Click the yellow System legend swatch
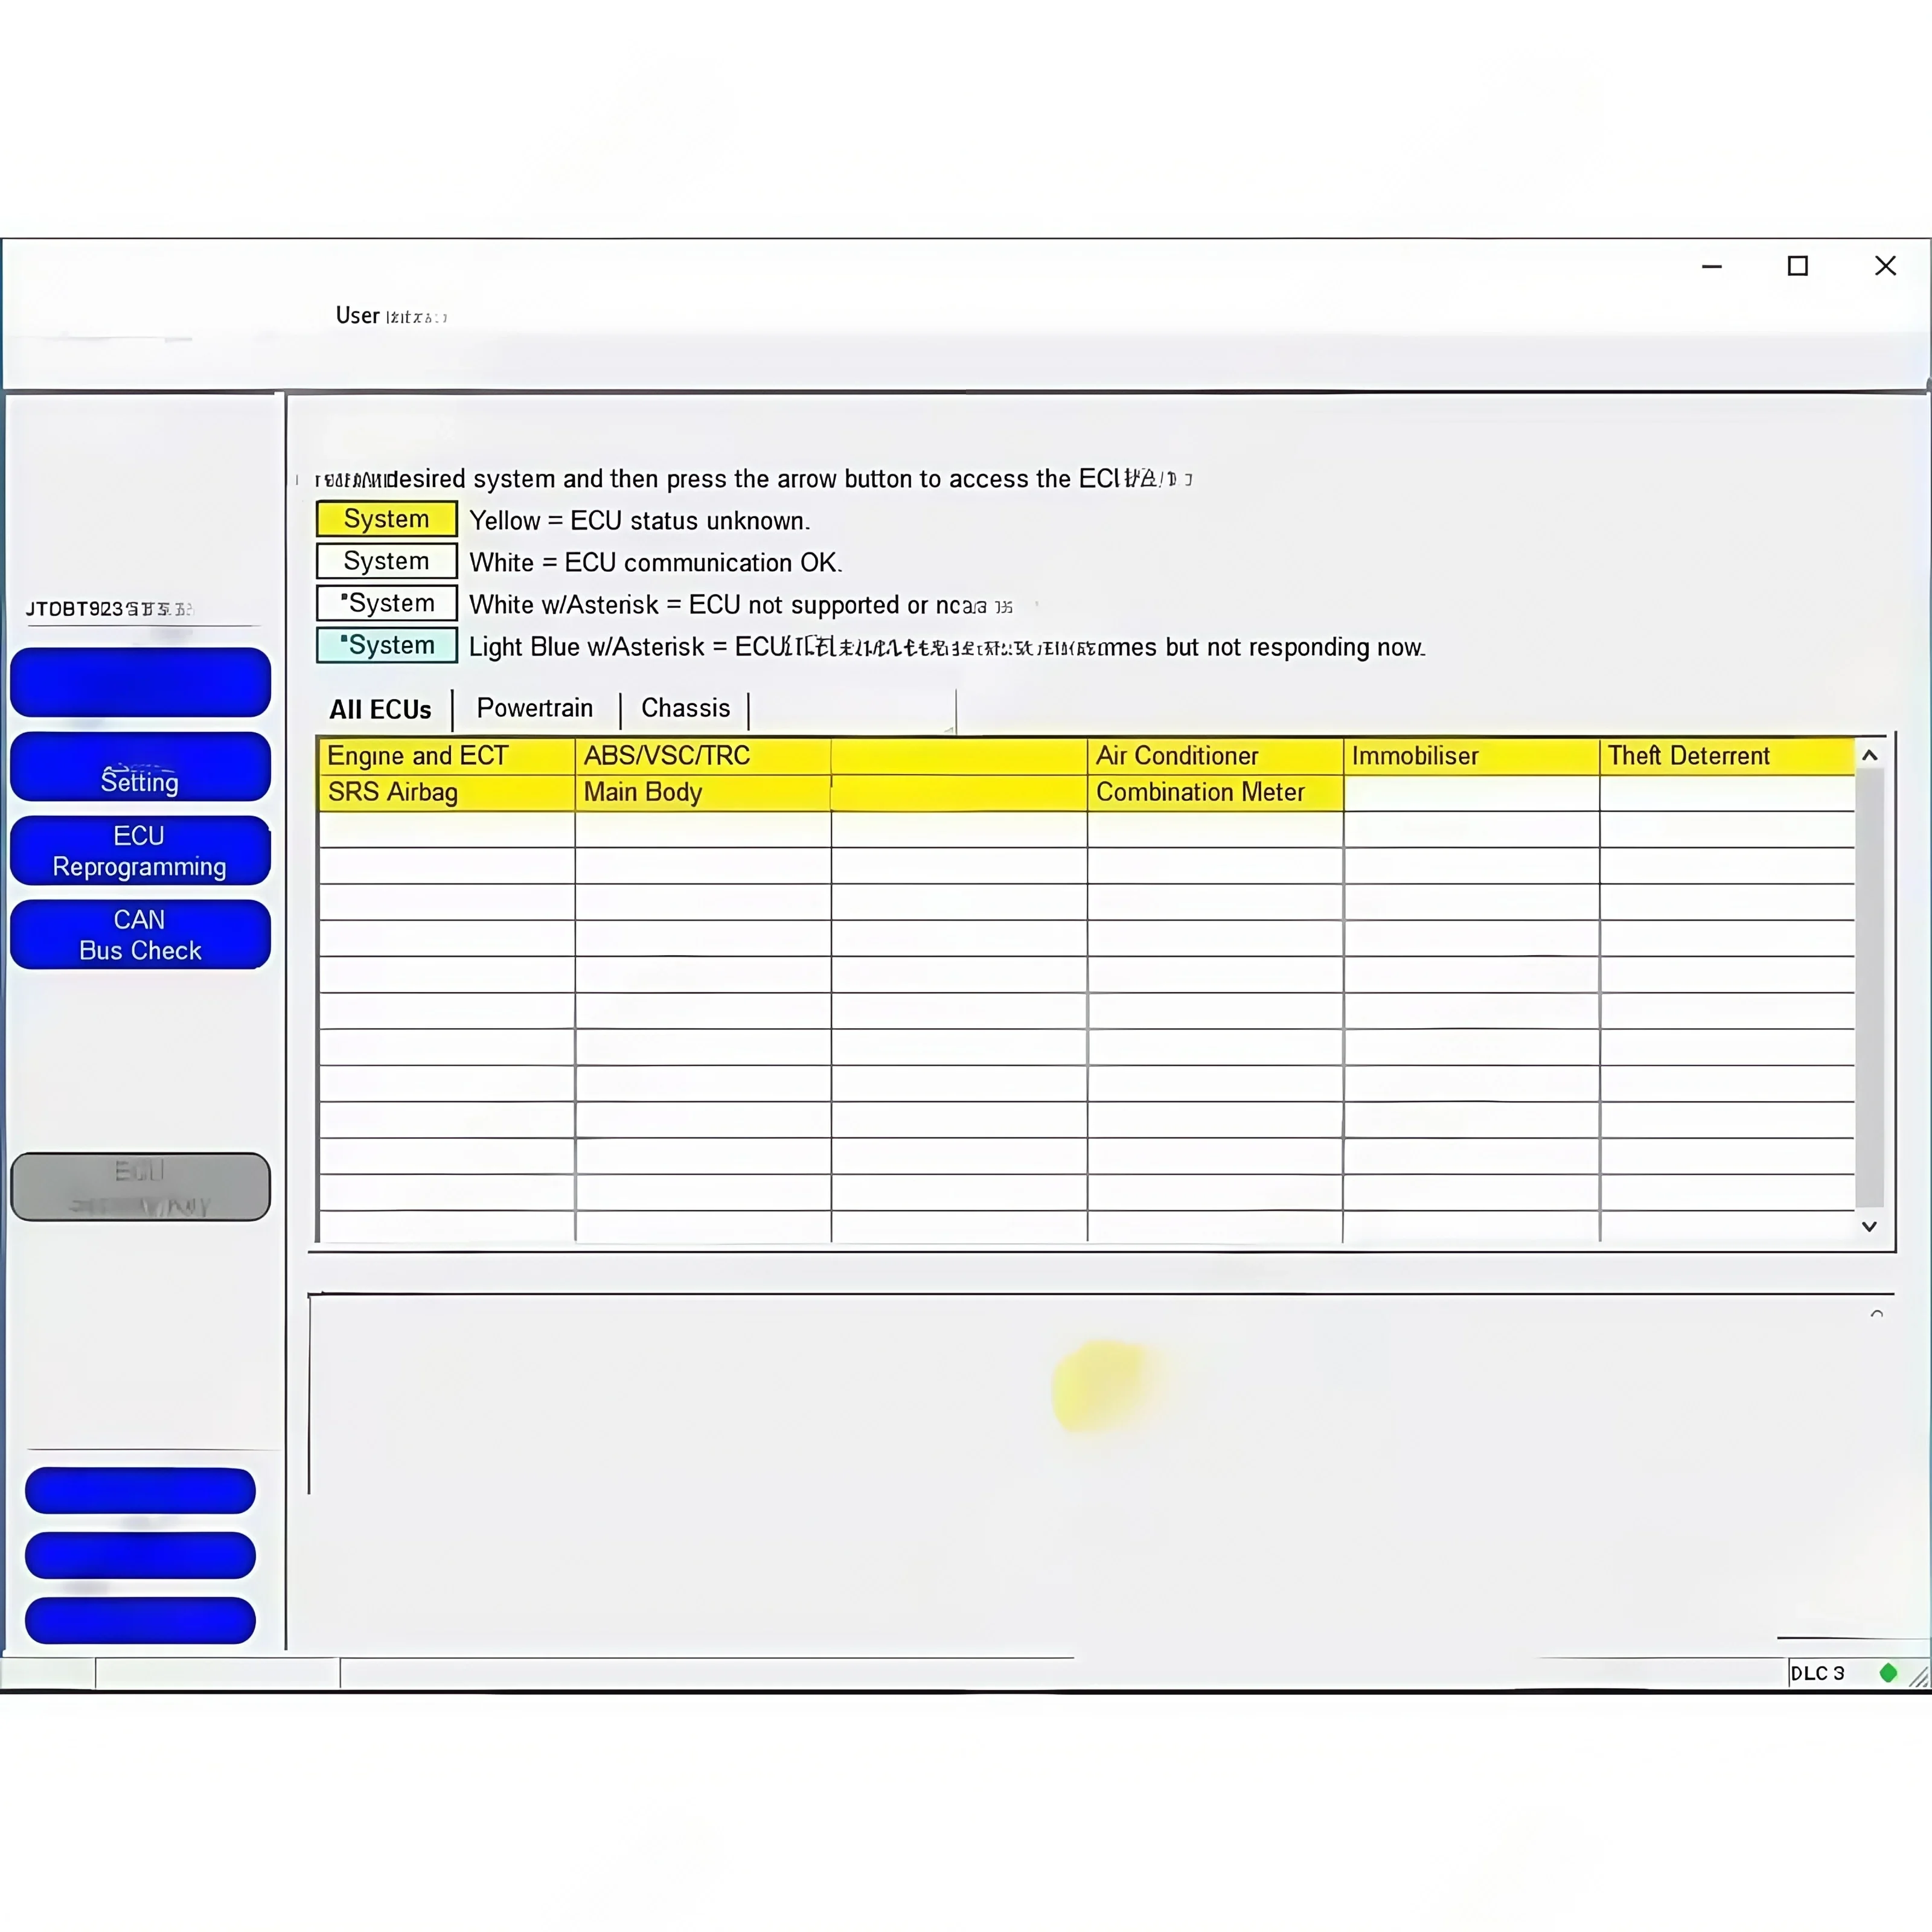Image resolution: width=1932 pixels, height=1932 pixels. click(x=387, y=519)
